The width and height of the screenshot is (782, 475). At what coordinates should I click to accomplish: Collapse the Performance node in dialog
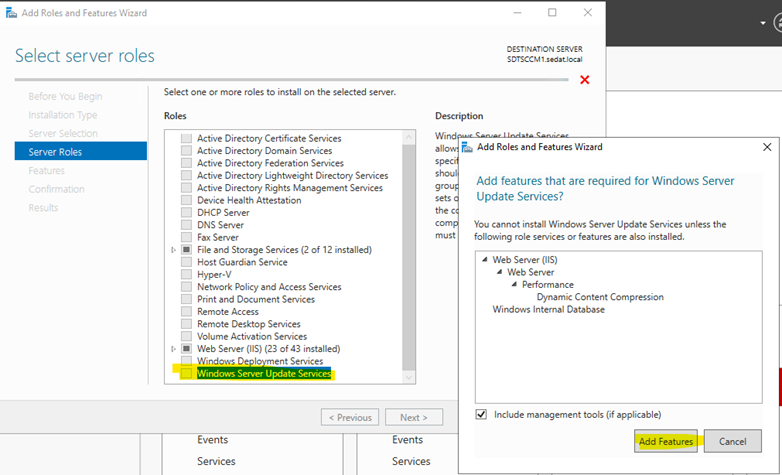tap(514, 284)
